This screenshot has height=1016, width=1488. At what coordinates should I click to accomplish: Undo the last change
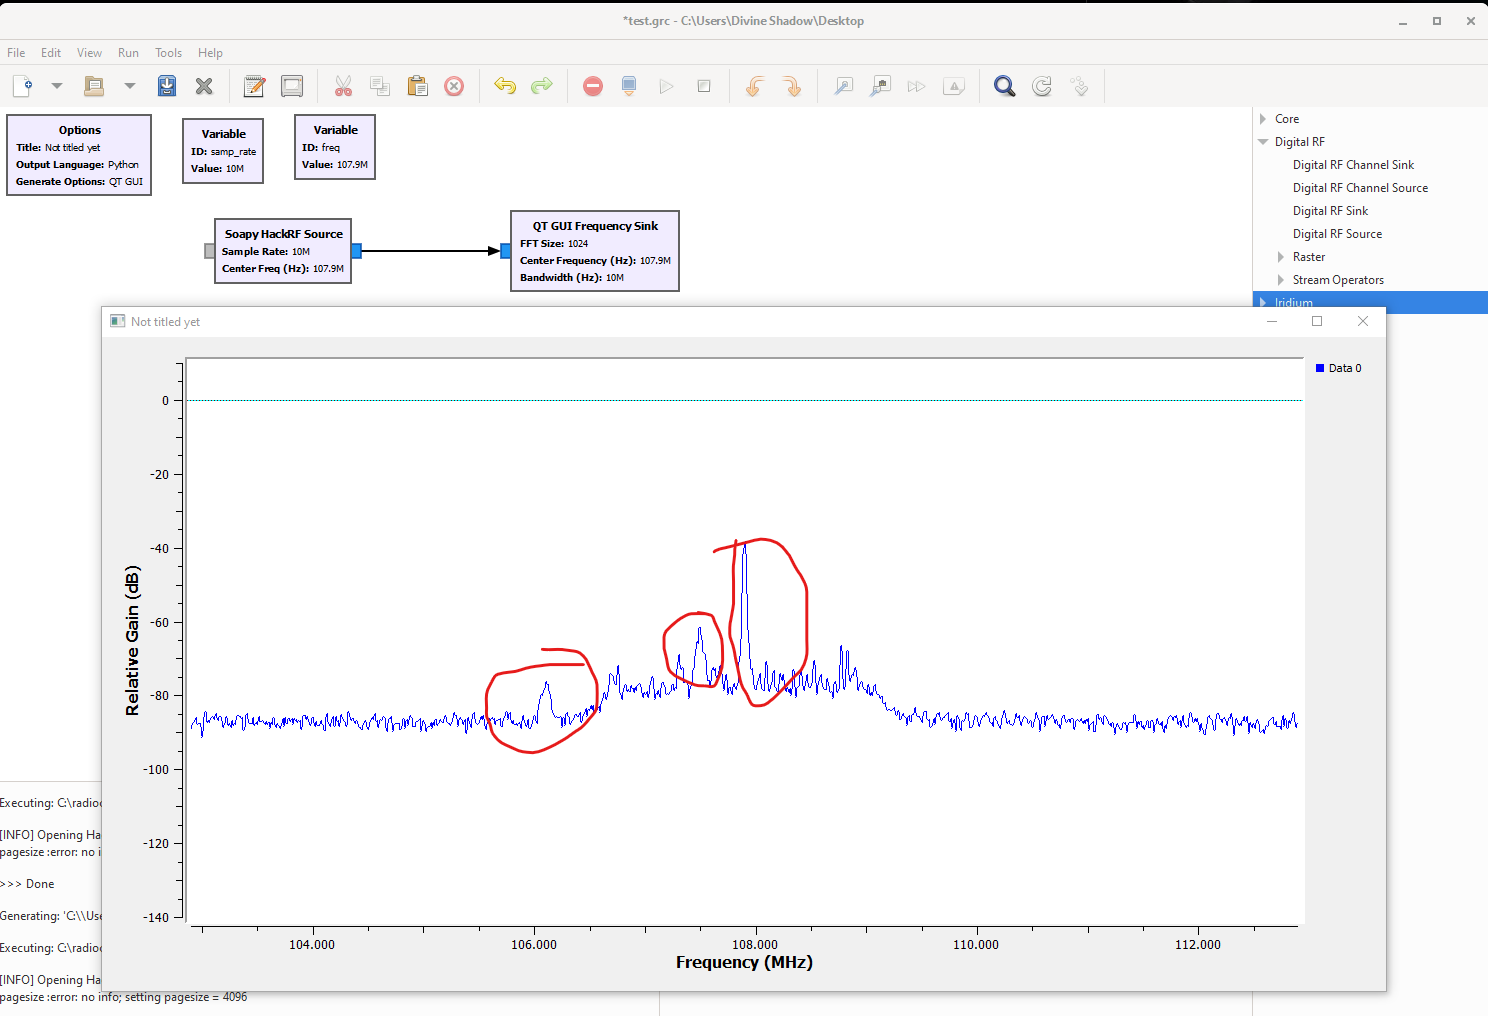tap(505, 86)
